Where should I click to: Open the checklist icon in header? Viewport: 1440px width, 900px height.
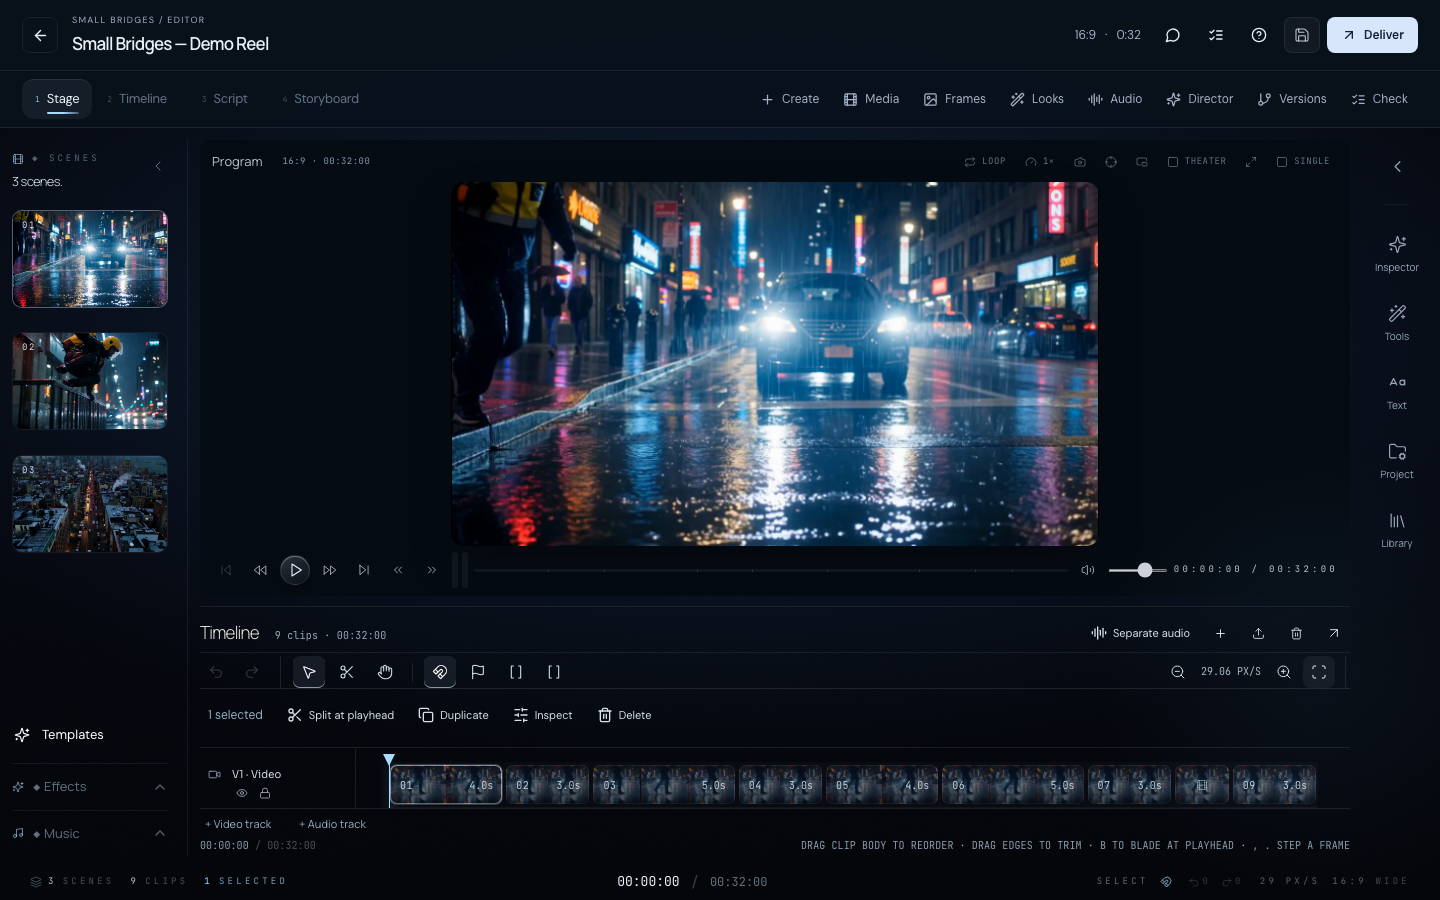click(1216, 35)
